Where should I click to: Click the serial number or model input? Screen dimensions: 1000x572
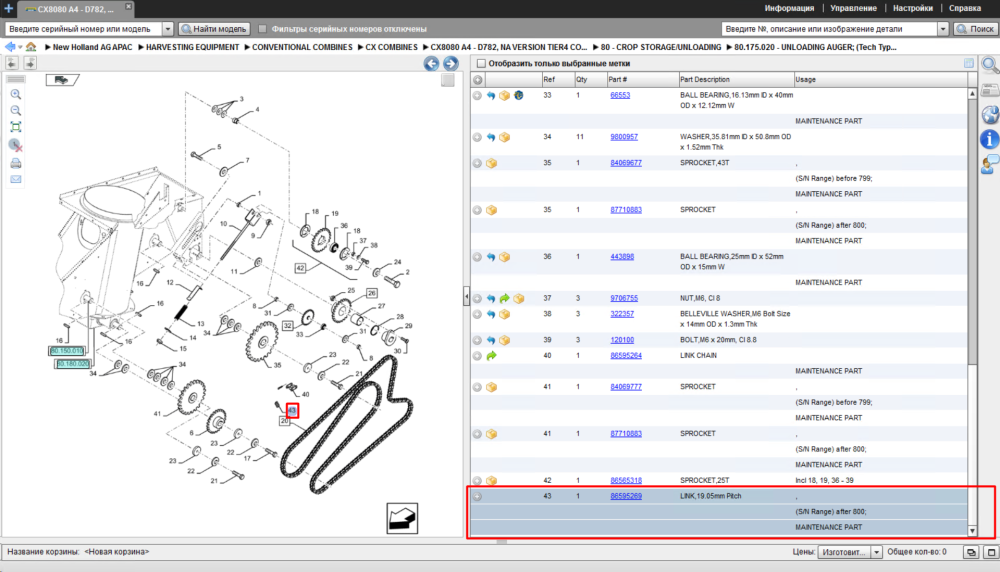(84, 29)
